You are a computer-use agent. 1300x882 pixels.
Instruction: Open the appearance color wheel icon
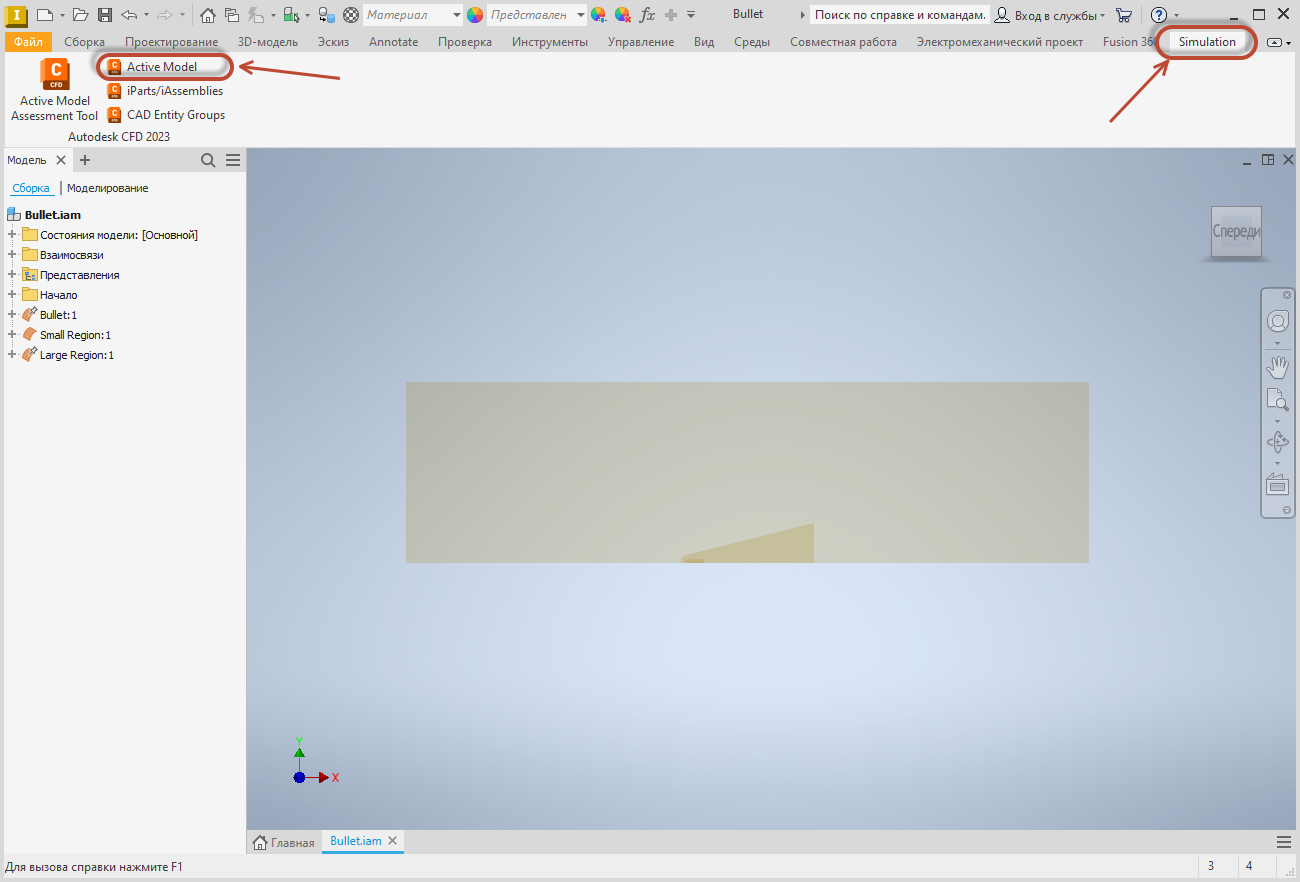[x=475, y=15]
